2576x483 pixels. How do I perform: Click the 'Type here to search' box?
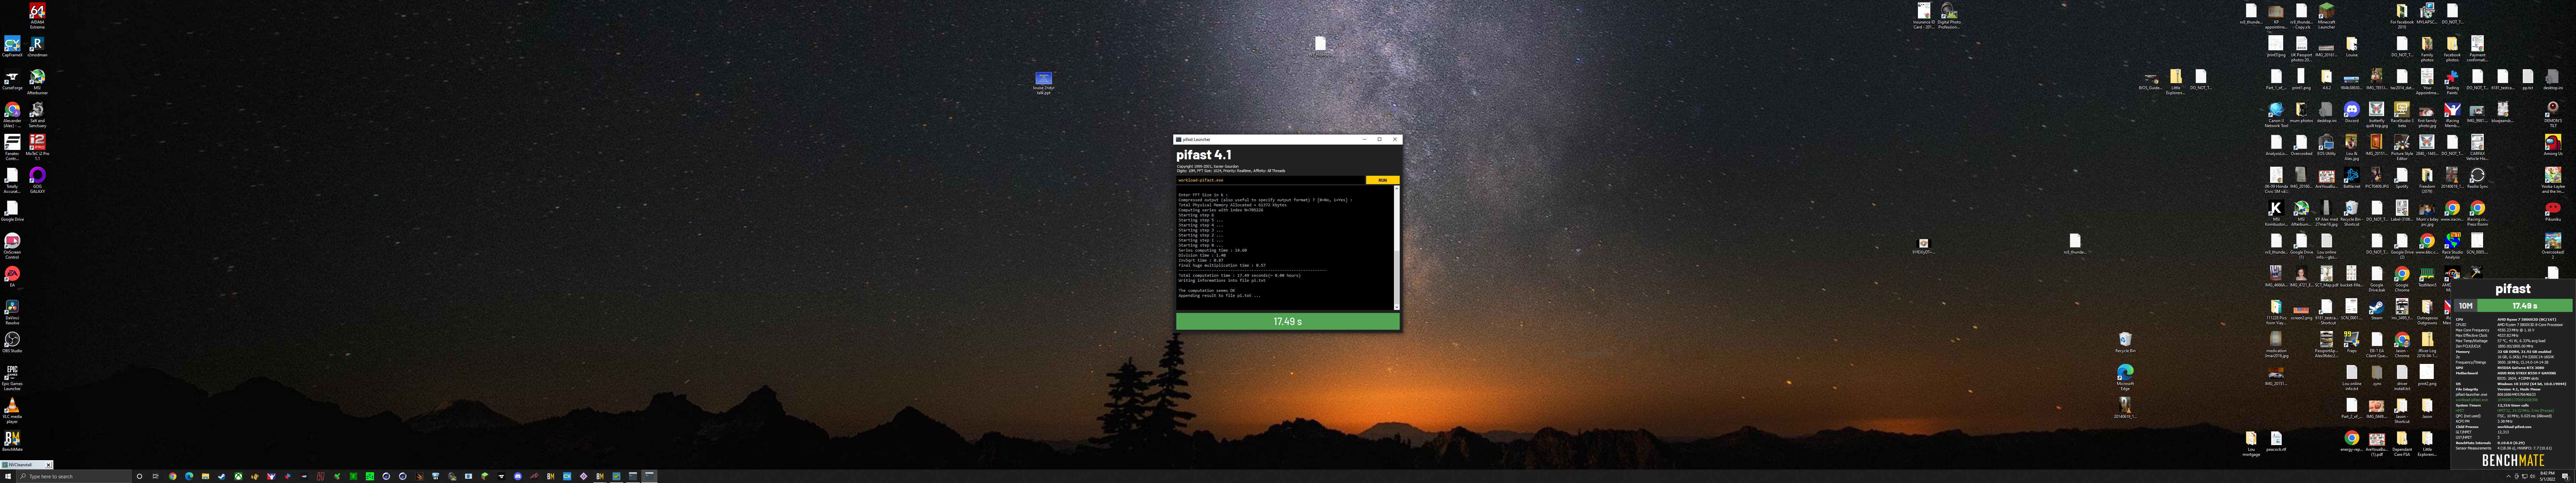(x=74, y=476)
